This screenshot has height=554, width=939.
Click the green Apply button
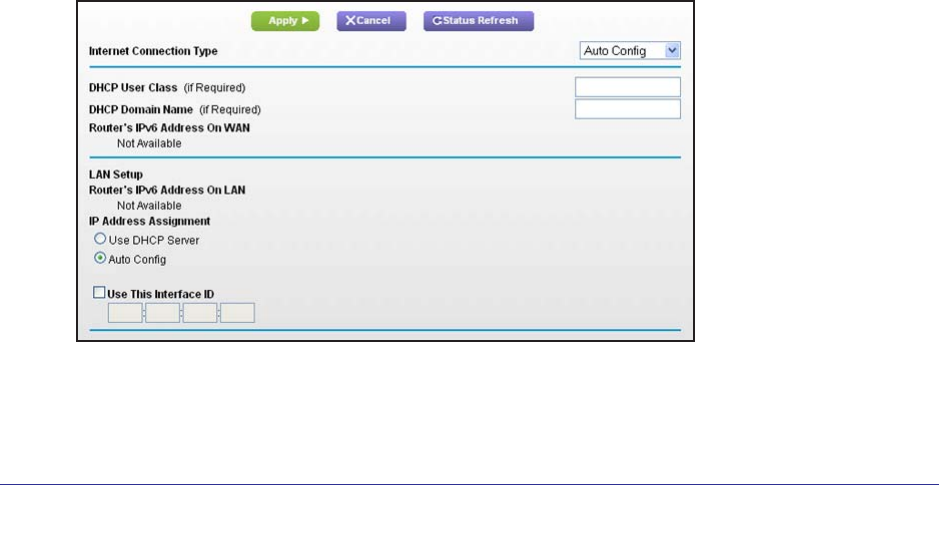tap(285, 21)
